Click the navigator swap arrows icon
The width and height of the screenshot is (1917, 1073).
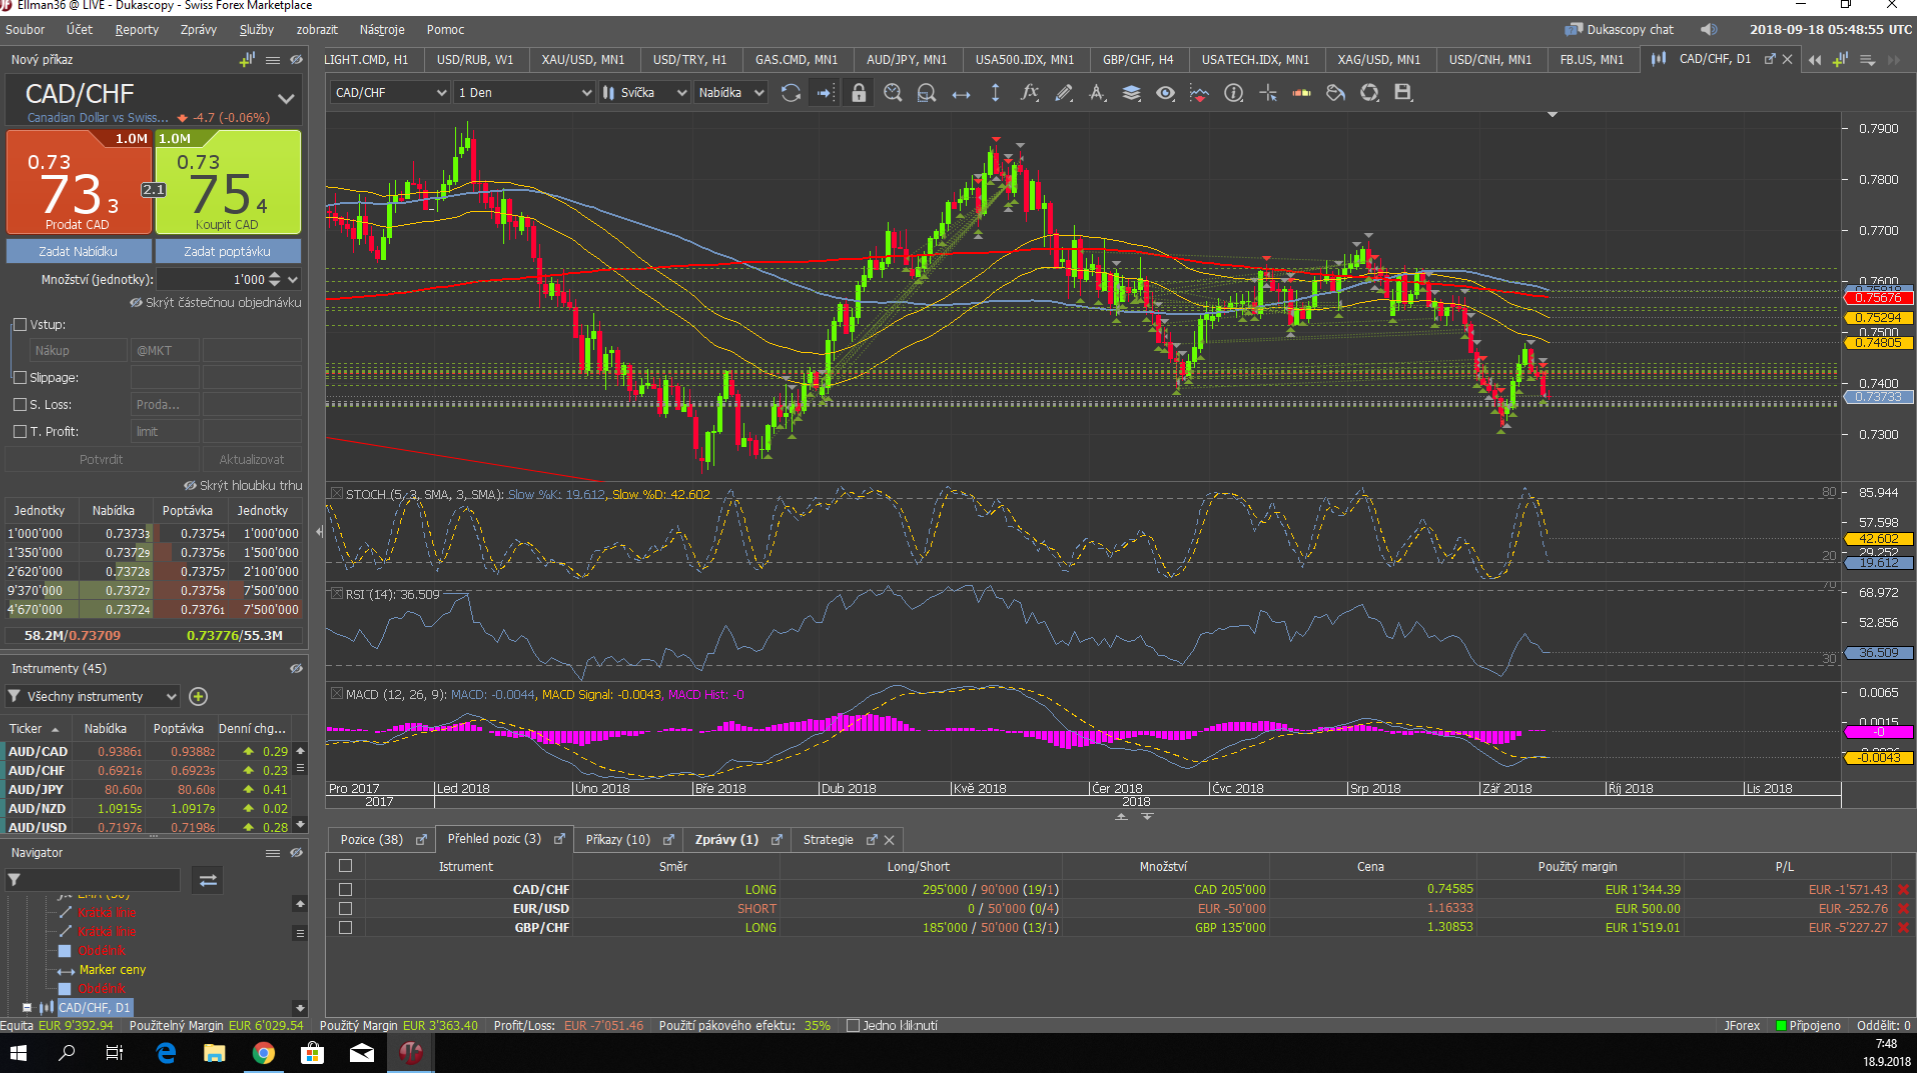(208, 880)
